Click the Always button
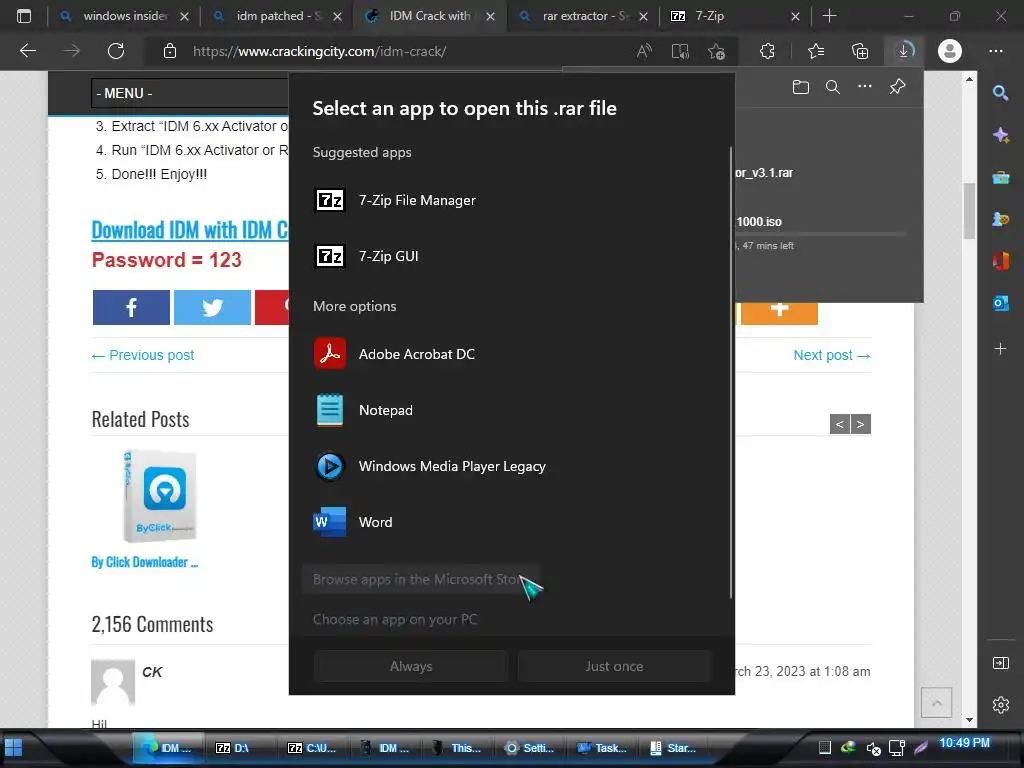The height and width of the screenshot is (768, 1024). click(x=411, y=666)
